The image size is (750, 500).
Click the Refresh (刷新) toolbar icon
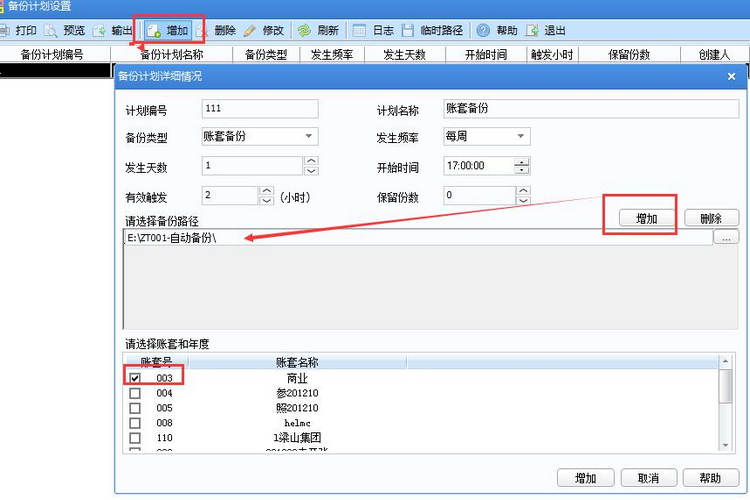tap(304, 31)
